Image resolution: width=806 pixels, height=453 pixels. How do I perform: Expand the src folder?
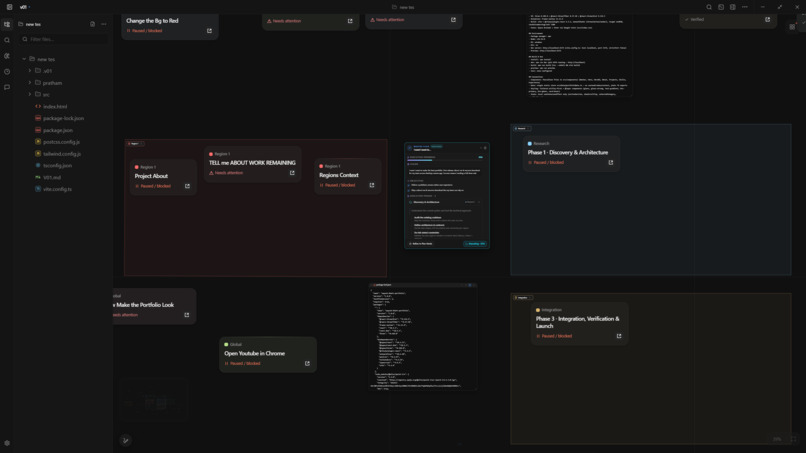pyautogui.click(x=30, y=95)
